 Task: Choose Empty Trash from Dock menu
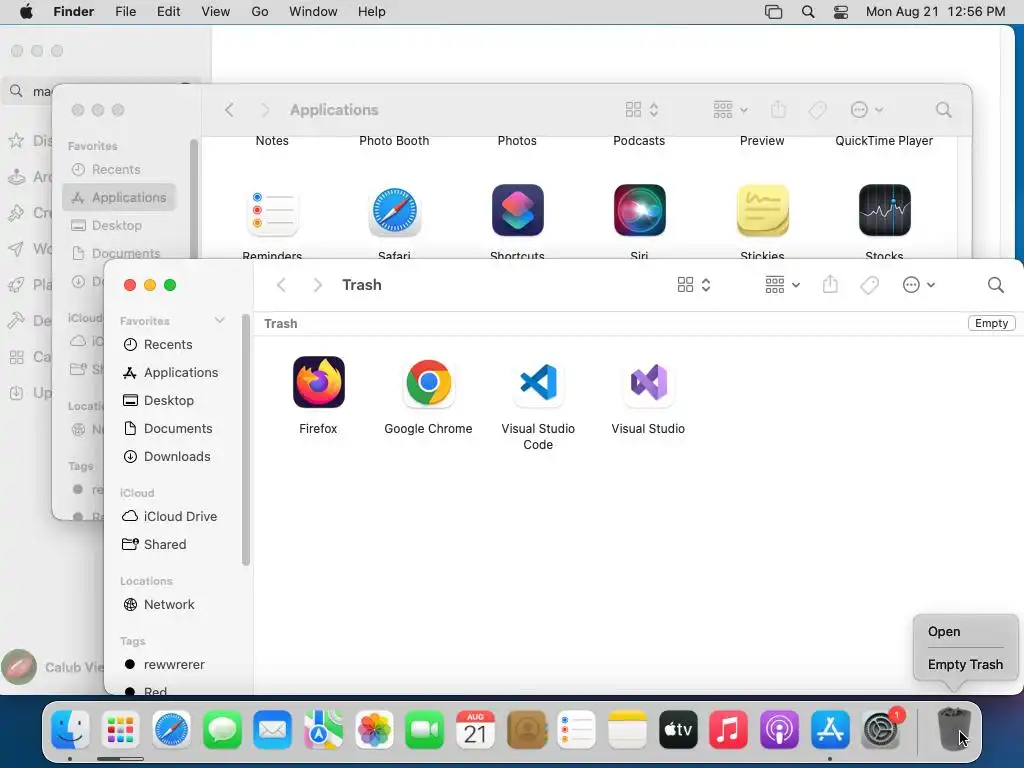(965, 664)
